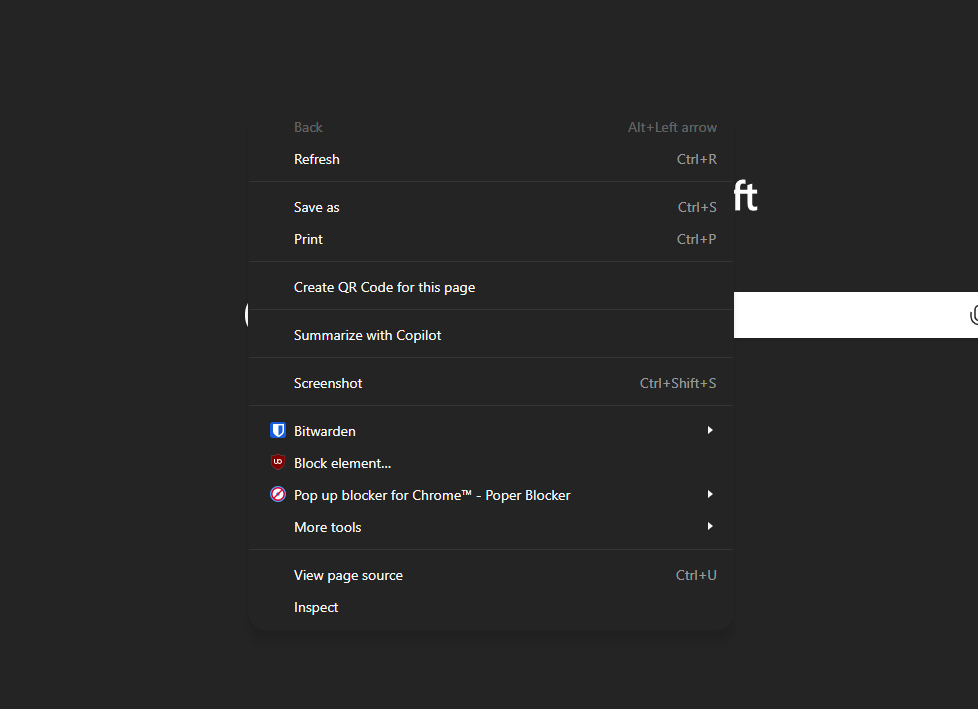The width and height of the screenshot is (978, 709).
Task: Create QR Code for this page
Action: pos(384,287)
